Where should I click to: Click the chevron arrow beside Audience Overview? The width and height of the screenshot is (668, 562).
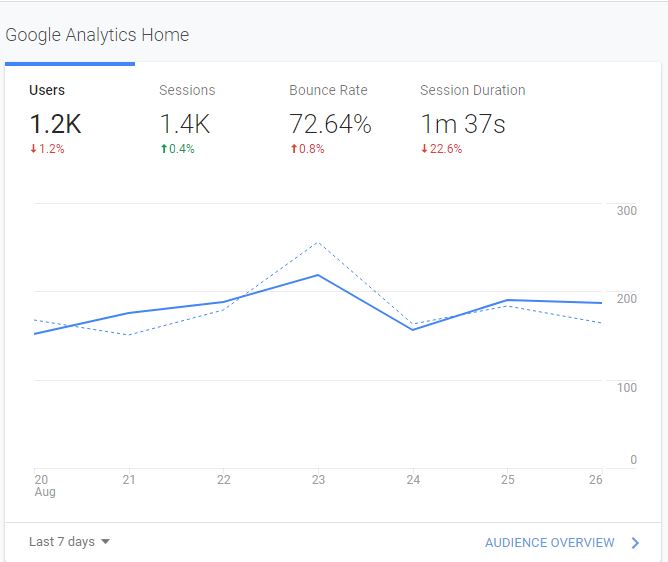(x=635, y=542)
